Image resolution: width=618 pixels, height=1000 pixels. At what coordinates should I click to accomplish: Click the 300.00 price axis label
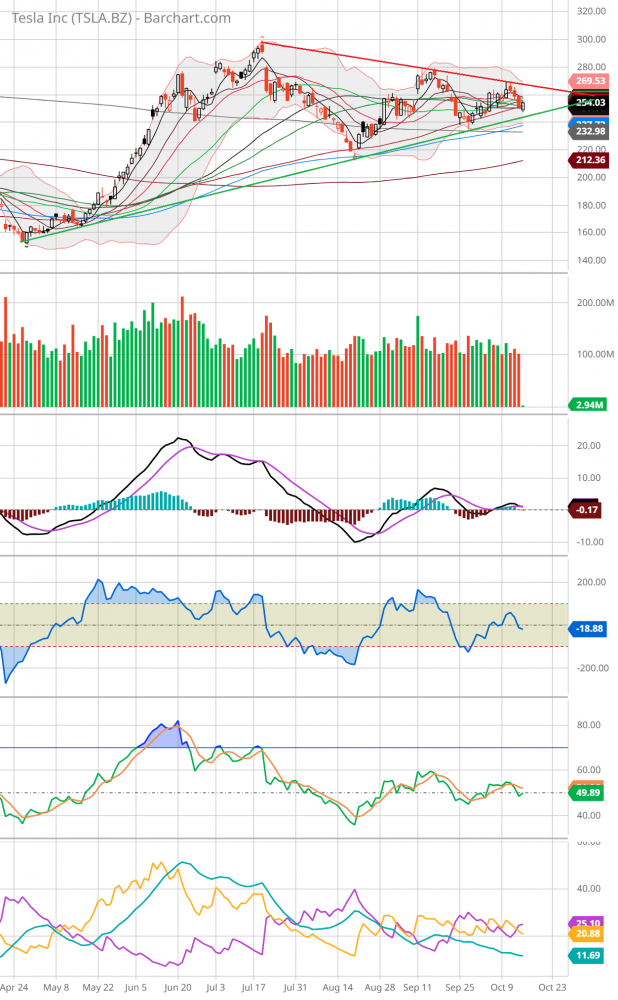(x=592, y=39)
